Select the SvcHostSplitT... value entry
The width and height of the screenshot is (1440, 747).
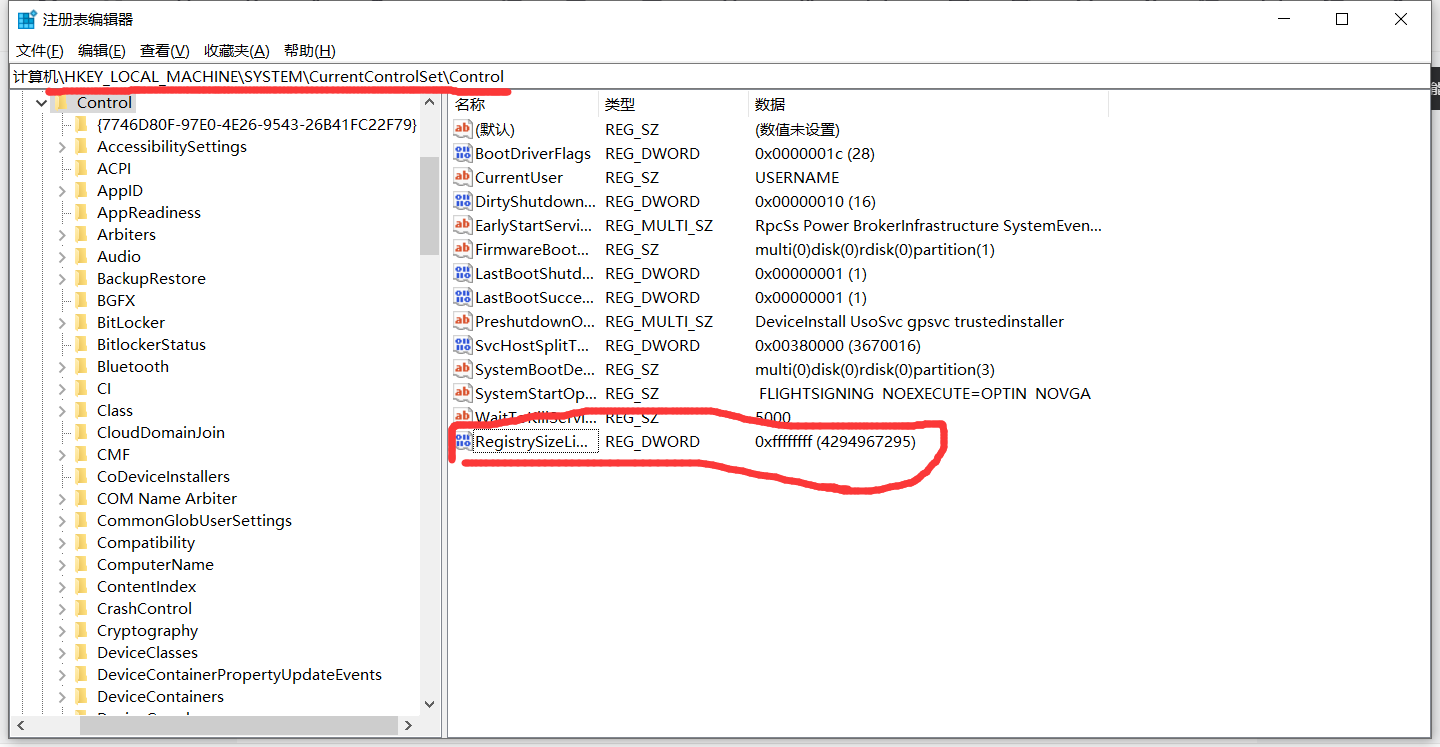(531, 345)
